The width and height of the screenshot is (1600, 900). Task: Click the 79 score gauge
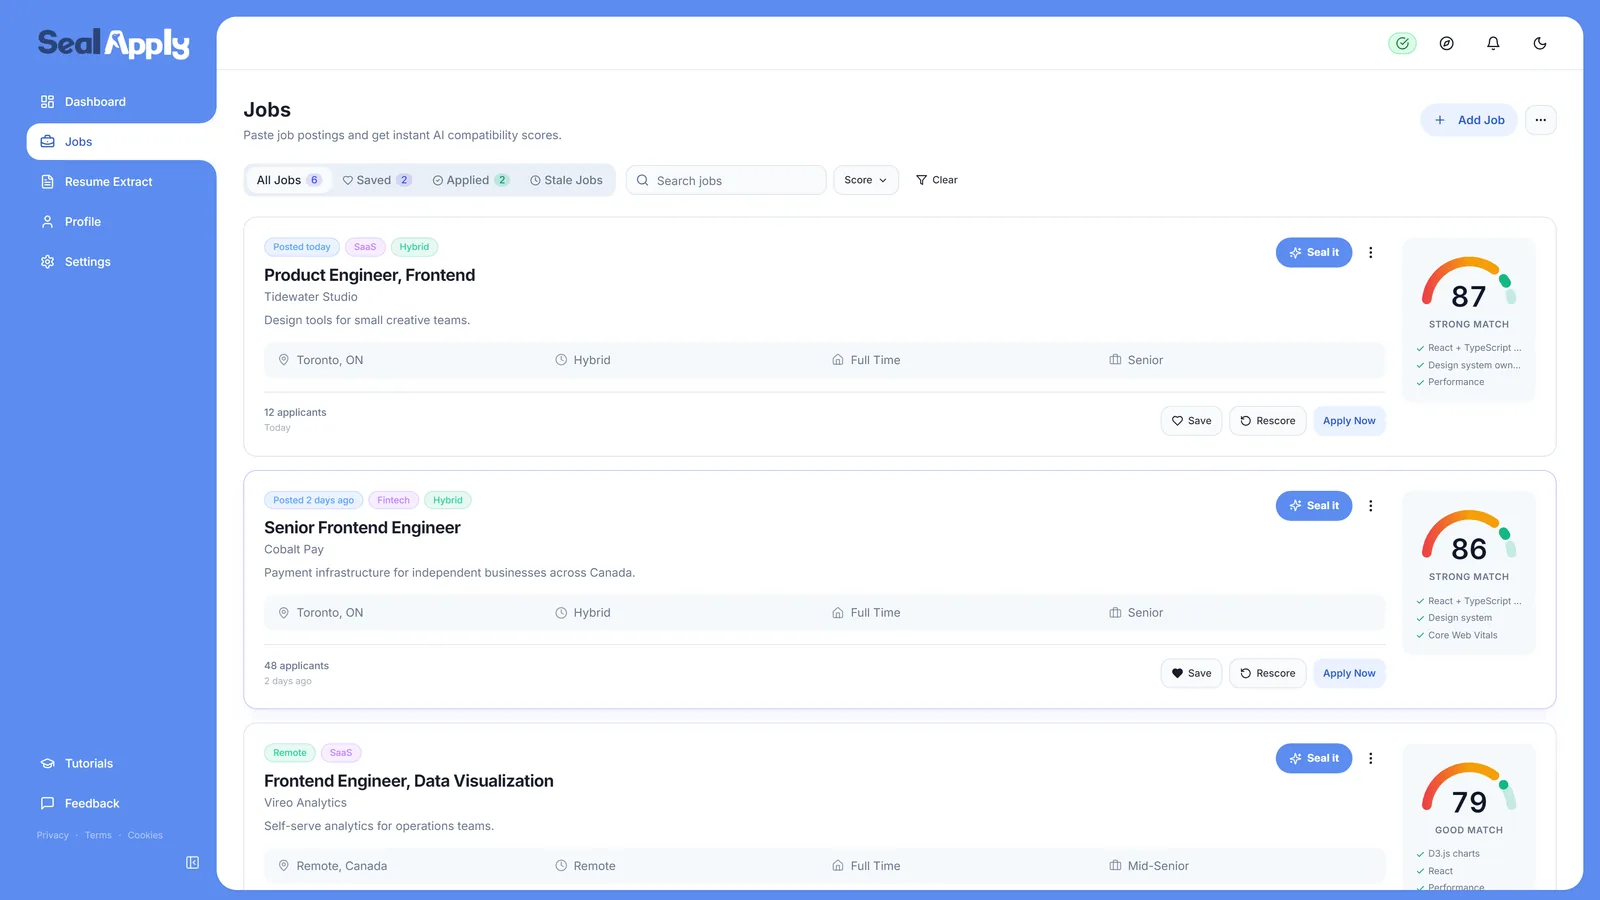point(1469,789)
